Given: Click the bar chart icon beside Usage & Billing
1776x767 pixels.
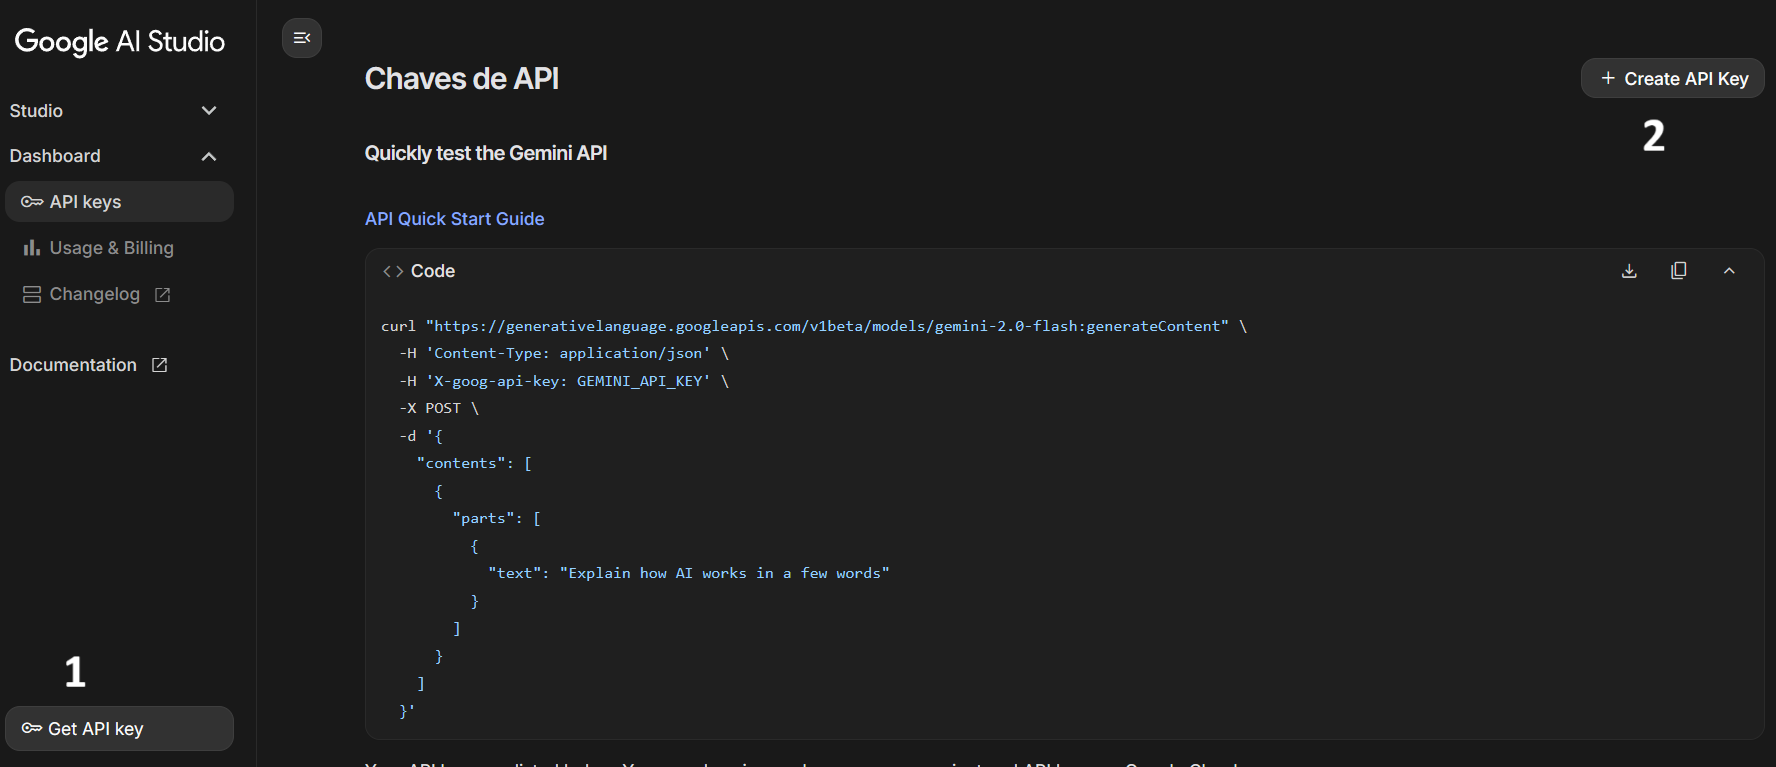Looking at the screenshot, I should (32, 248).
